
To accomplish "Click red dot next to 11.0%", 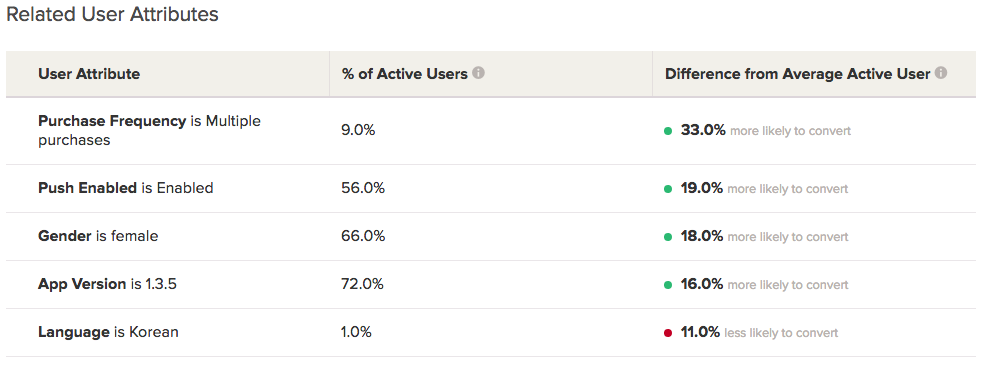I will point(668,333).
